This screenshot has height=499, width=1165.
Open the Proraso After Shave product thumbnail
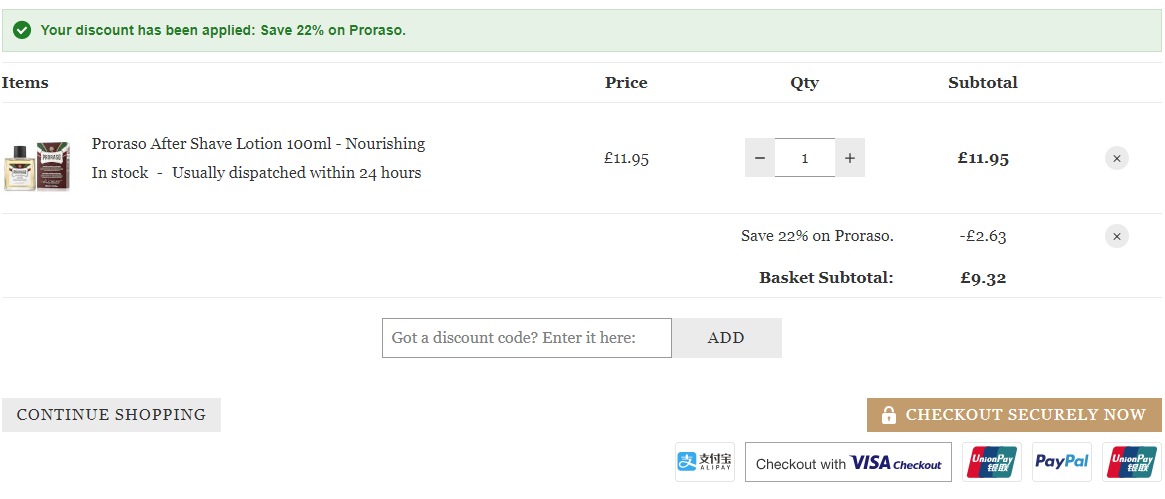click(37, 166)
